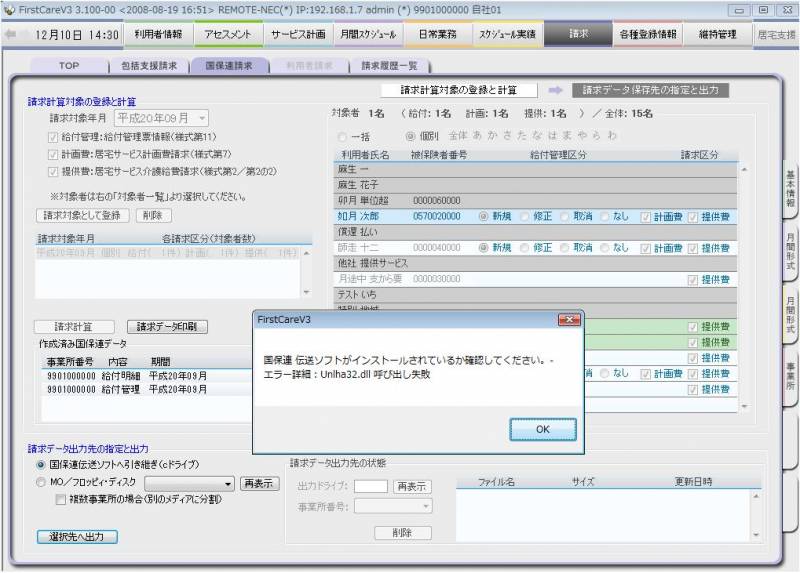Open the アセスメント toolbar section
The width and height of the screenshot is (800, 573).
pos(227,34)
